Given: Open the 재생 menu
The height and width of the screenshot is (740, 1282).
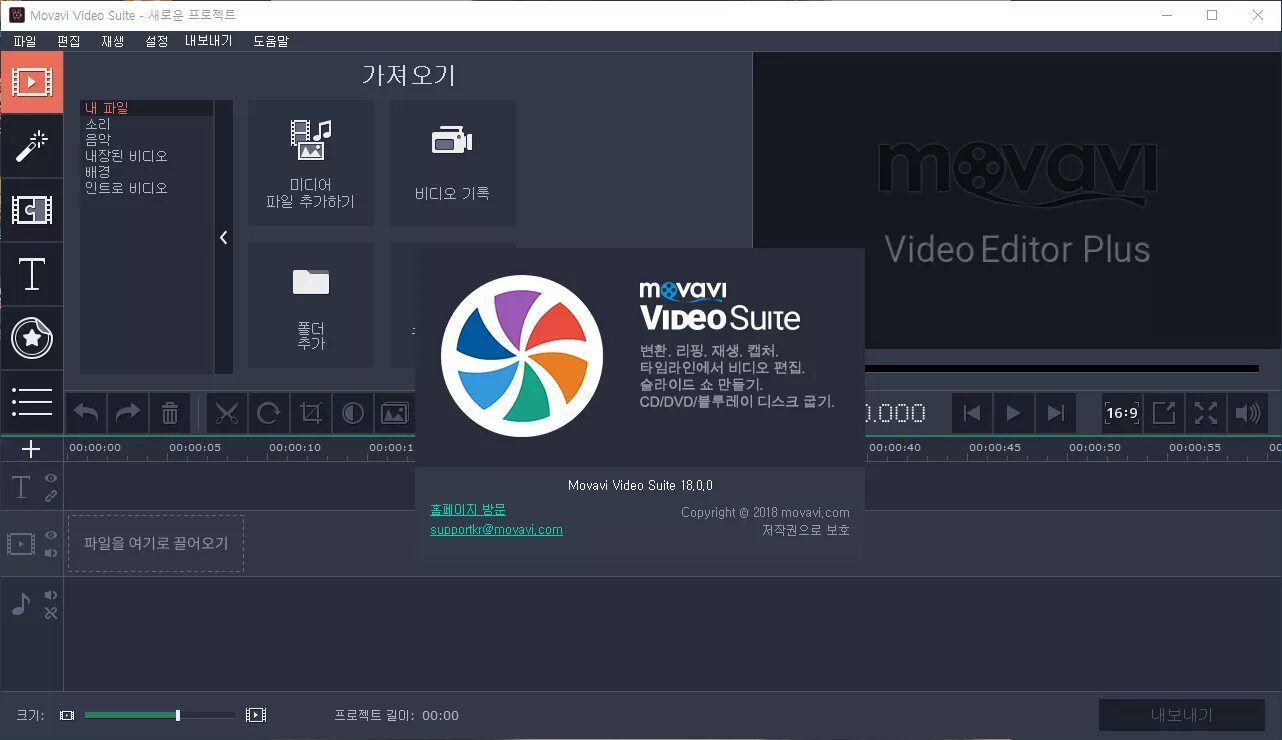Looking at the screenshot, I should click(x=113, y=41).
